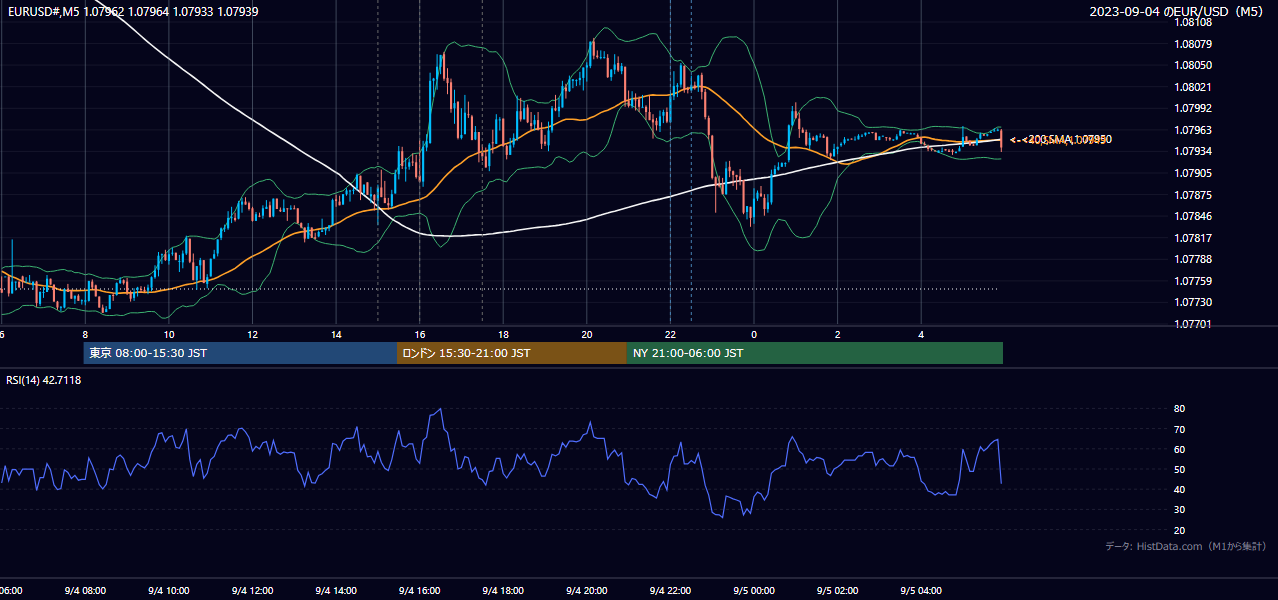Image resolution: width=1278 pixels, height=600 pixels.
Task: Click price axis label 1.08108
Action: click(x=1194, y=22)
